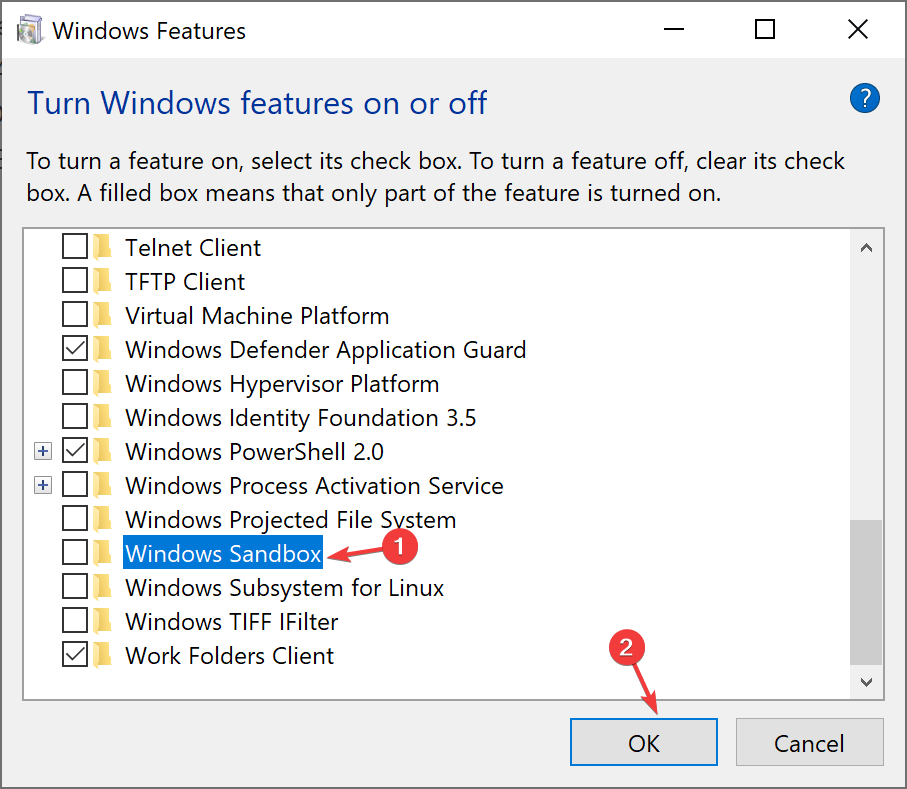Uncheck the Work Folders Client checkbox
907x789 pixels.
tap(75, 654)
